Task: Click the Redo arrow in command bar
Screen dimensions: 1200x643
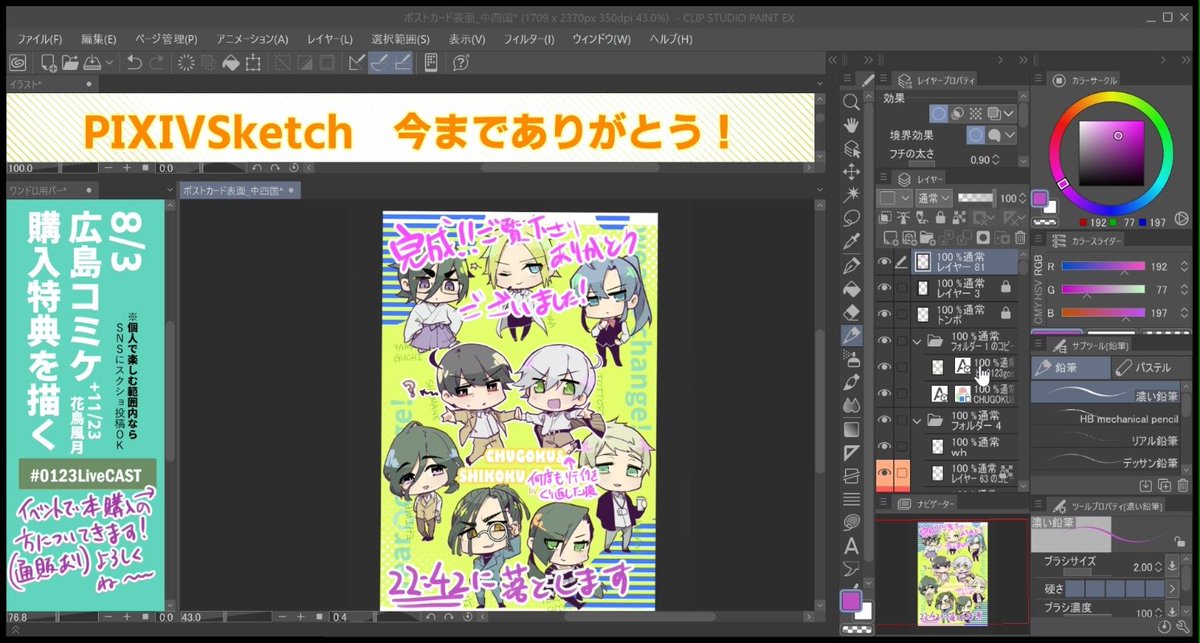Action: 157,63
